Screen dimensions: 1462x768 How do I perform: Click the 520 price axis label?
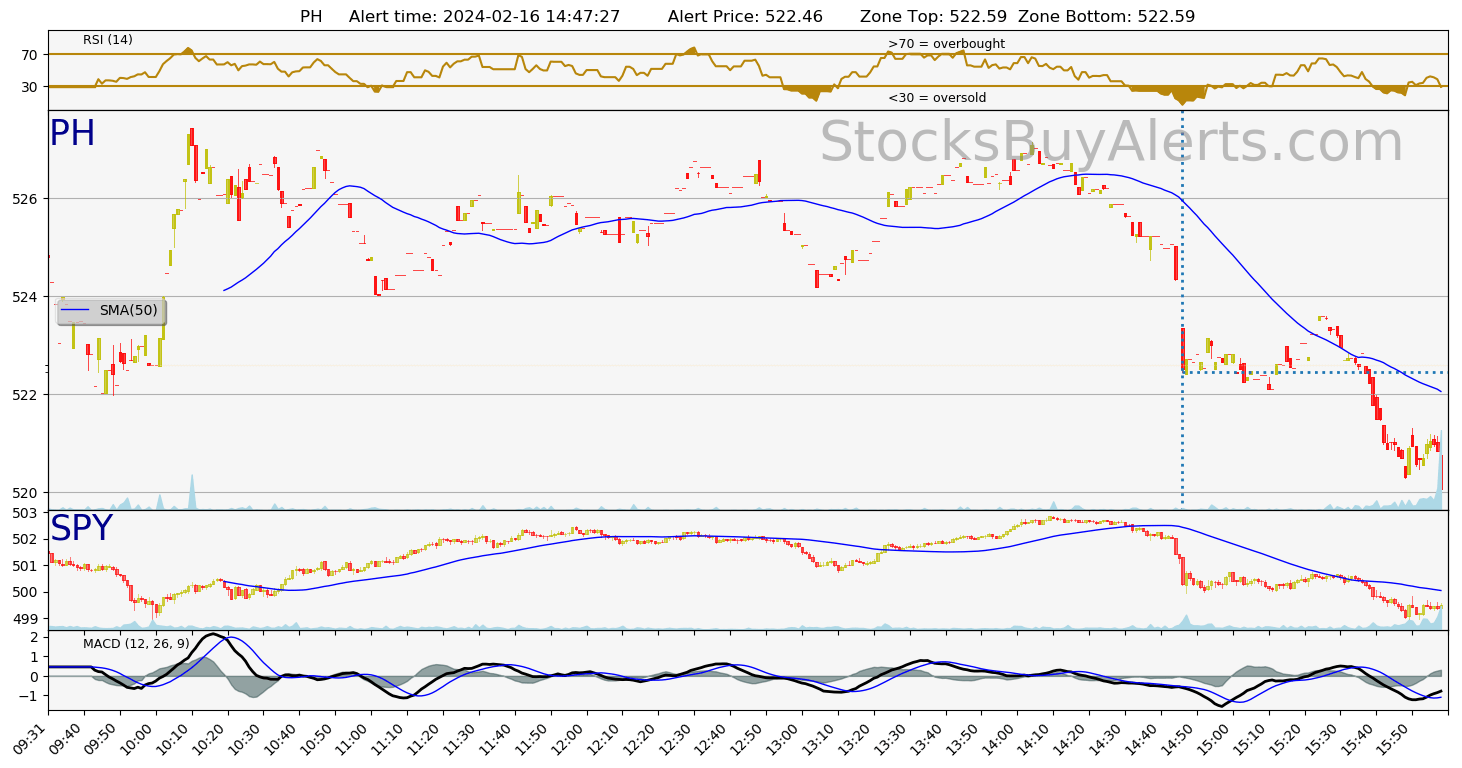pyautogui.click(x=25, y=493)
